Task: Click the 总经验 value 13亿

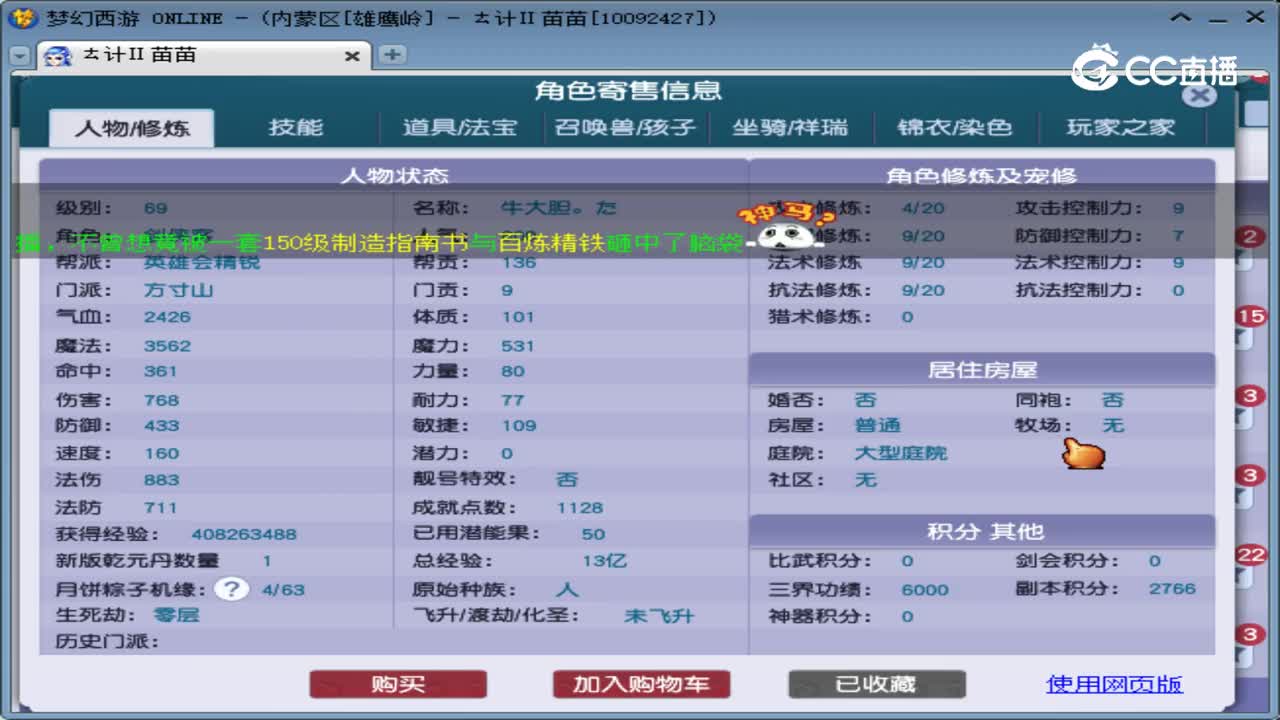Action: (605, 561)
